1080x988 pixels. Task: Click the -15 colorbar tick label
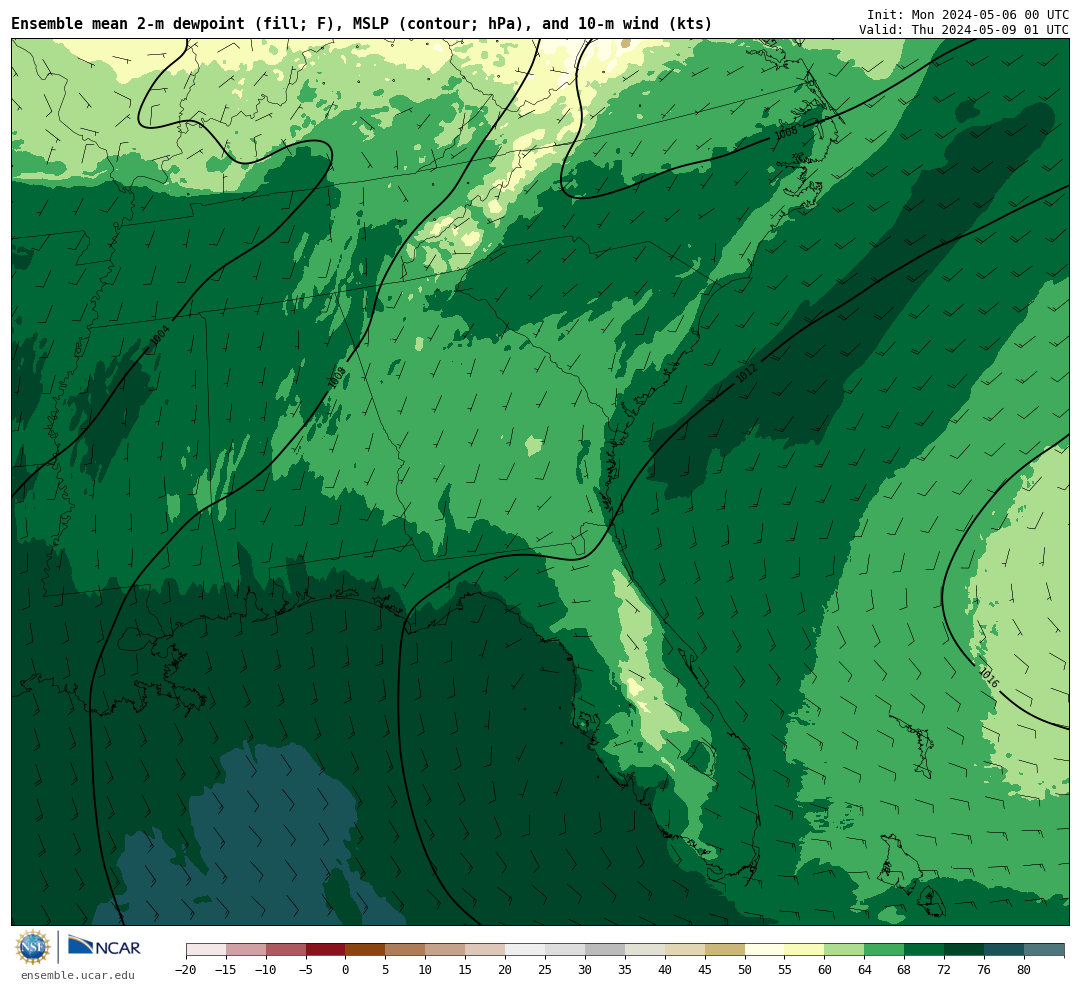(225, 970)
